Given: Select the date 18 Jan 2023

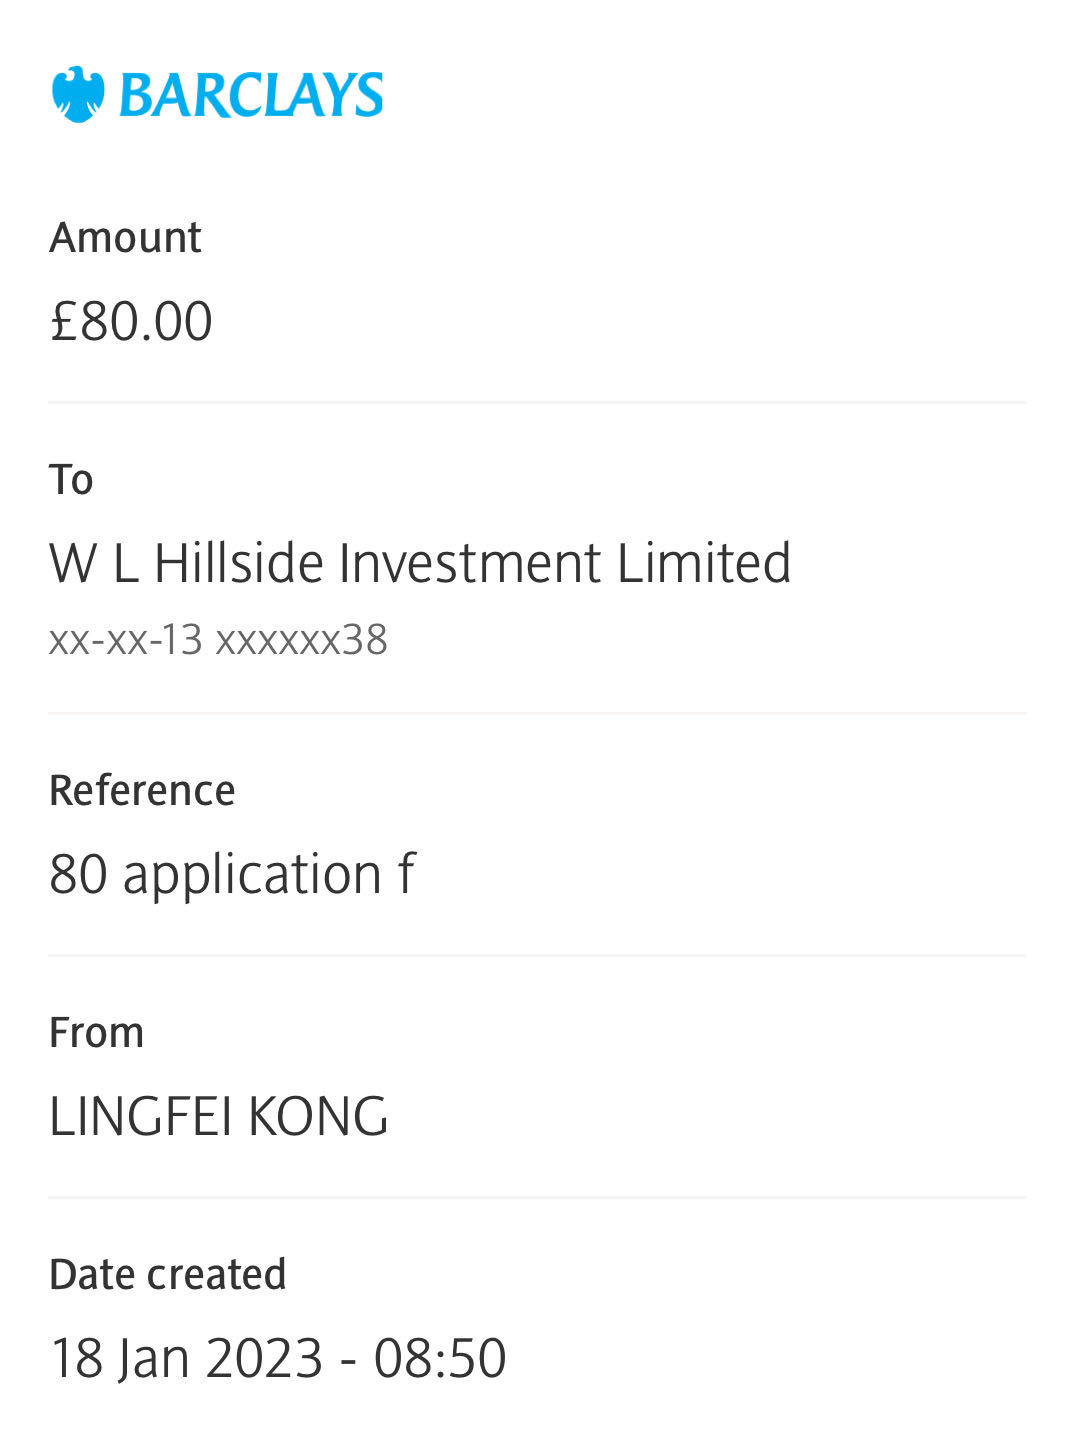Looking at the screenshot, I should pos(187,1359).
